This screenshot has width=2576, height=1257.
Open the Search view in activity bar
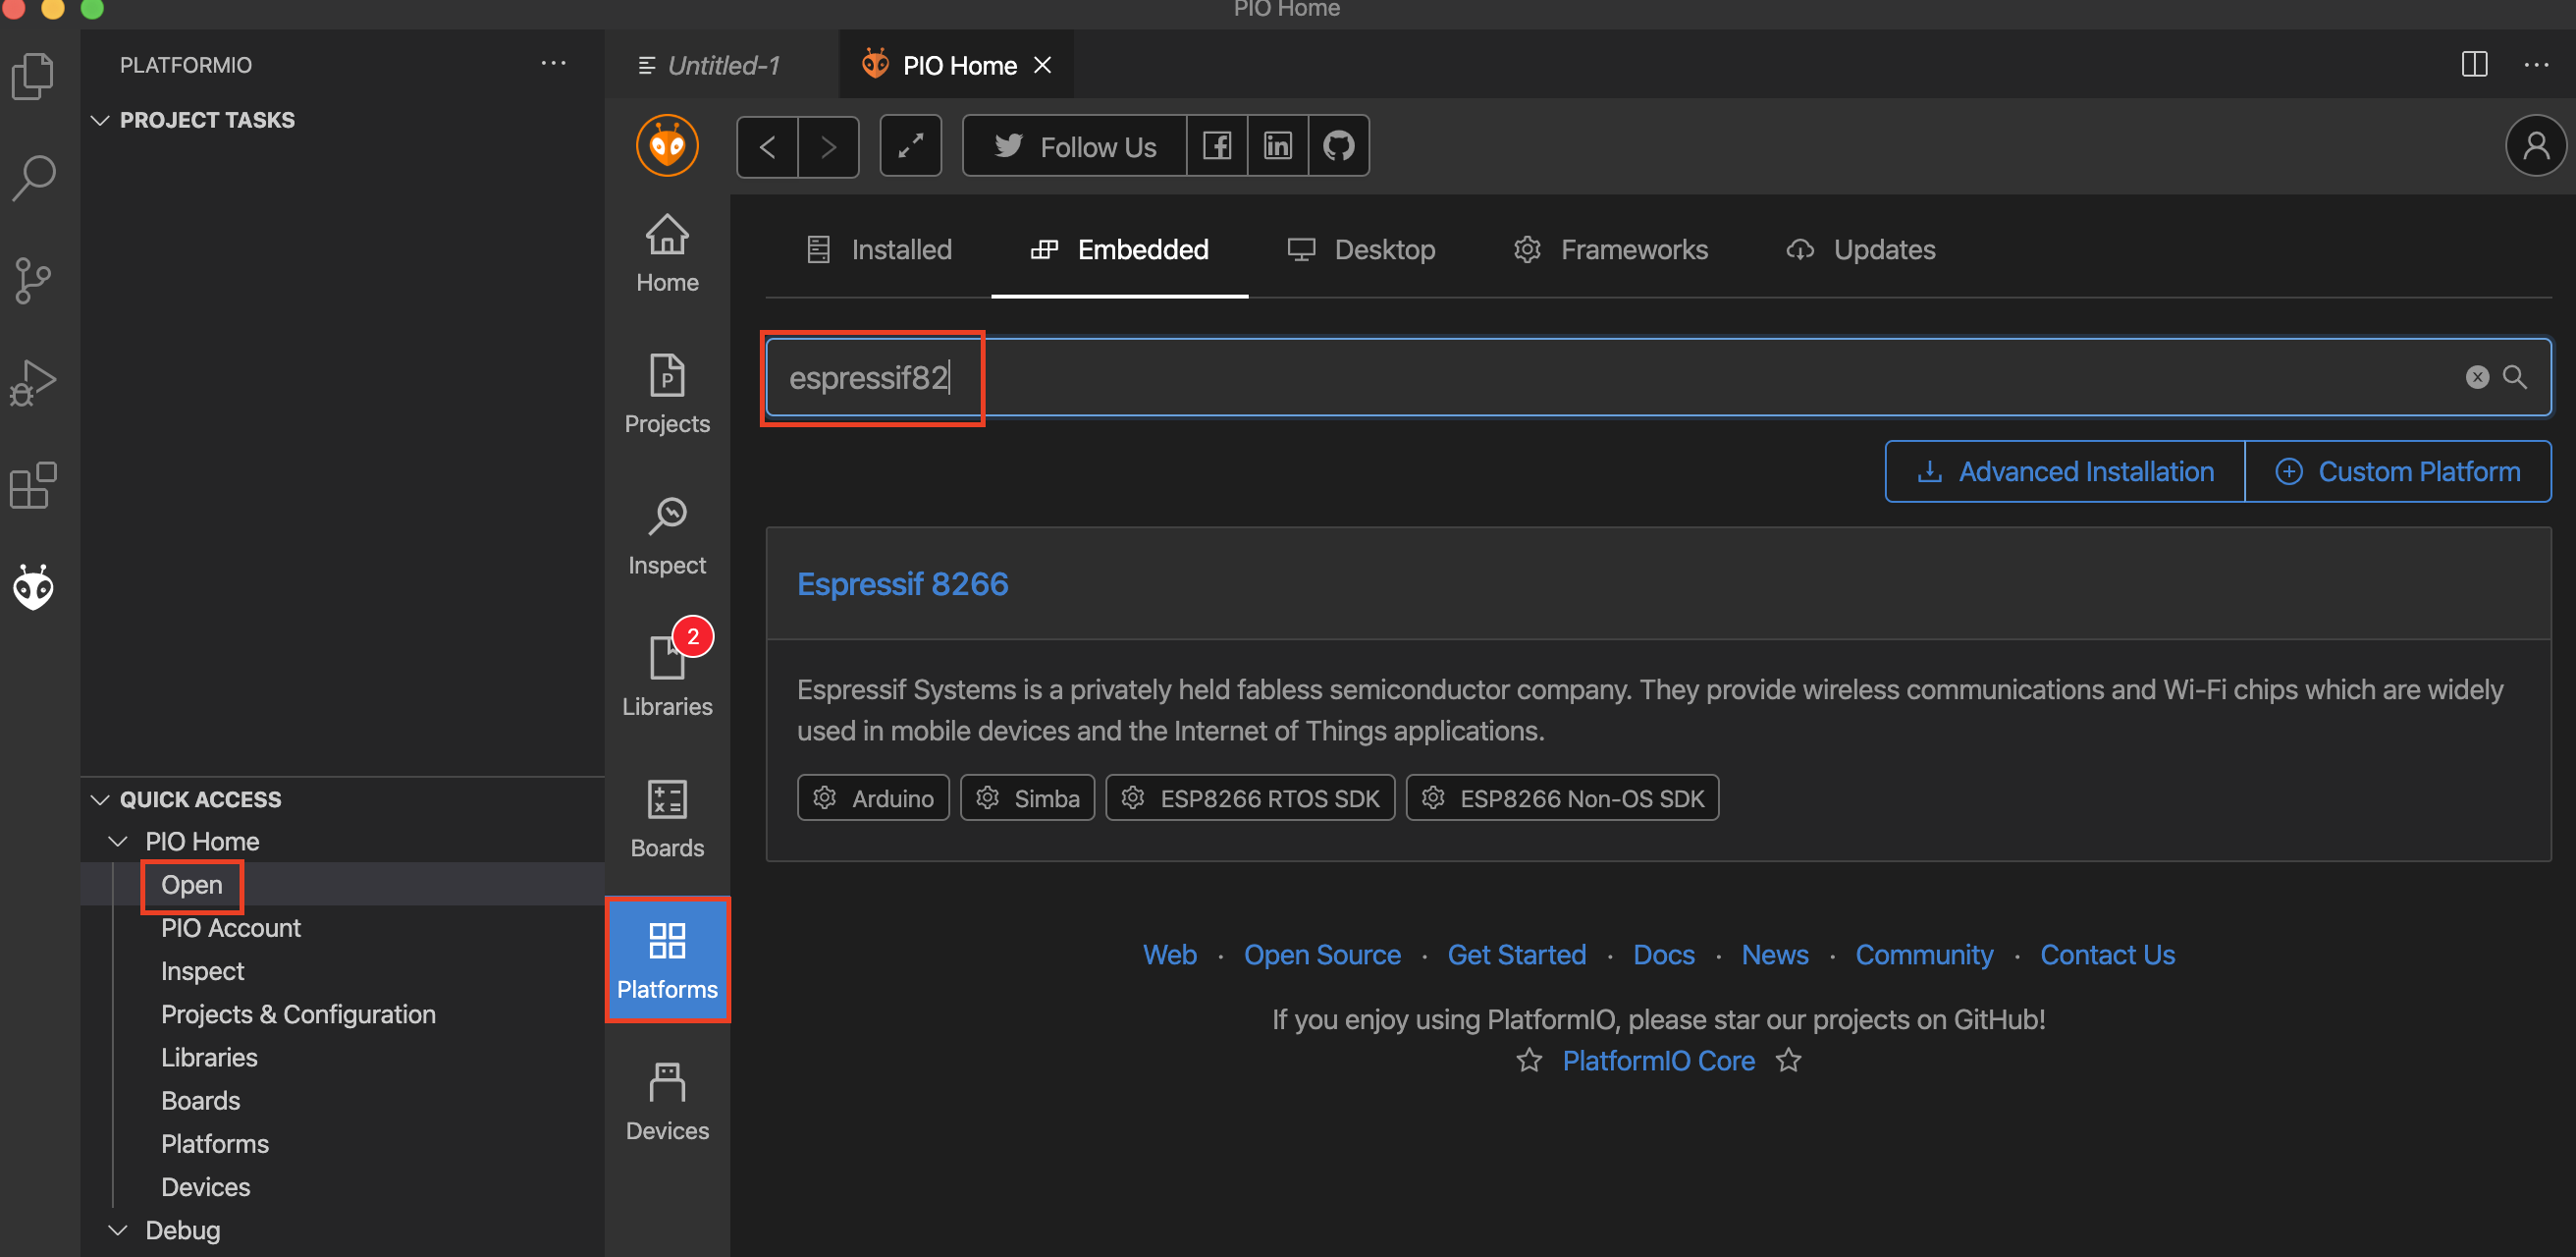click(33, 178)
